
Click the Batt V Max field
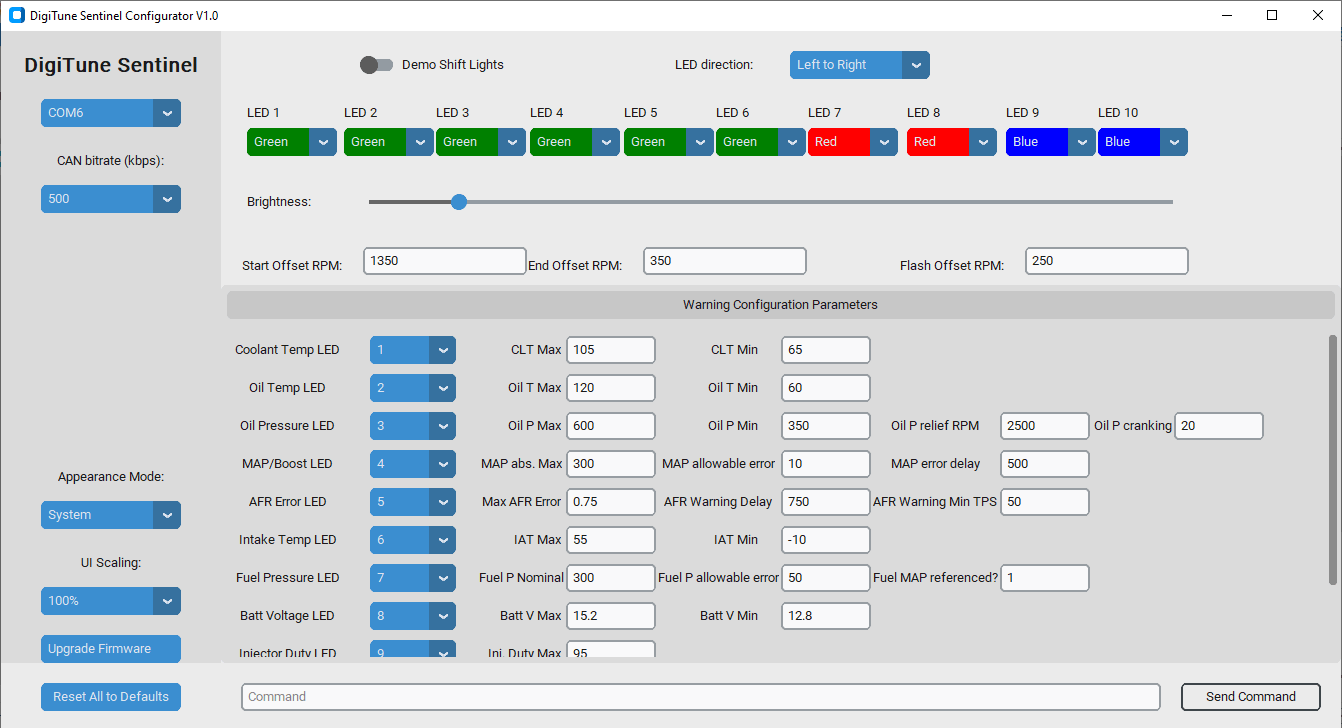click(611, 616)
